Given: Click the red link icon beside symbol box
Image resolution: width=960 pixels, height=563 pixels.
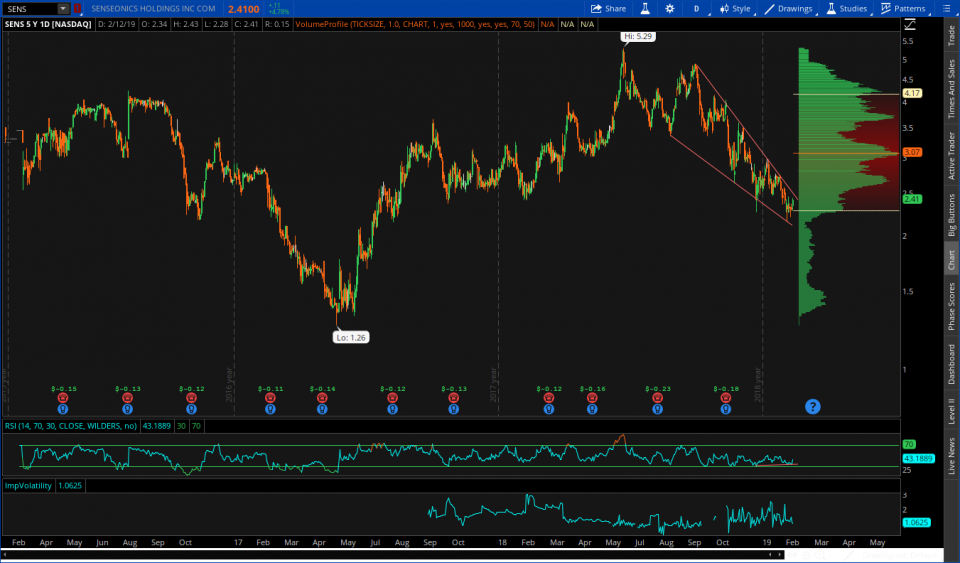Looking at the screenshot, I should coord(77,9).
